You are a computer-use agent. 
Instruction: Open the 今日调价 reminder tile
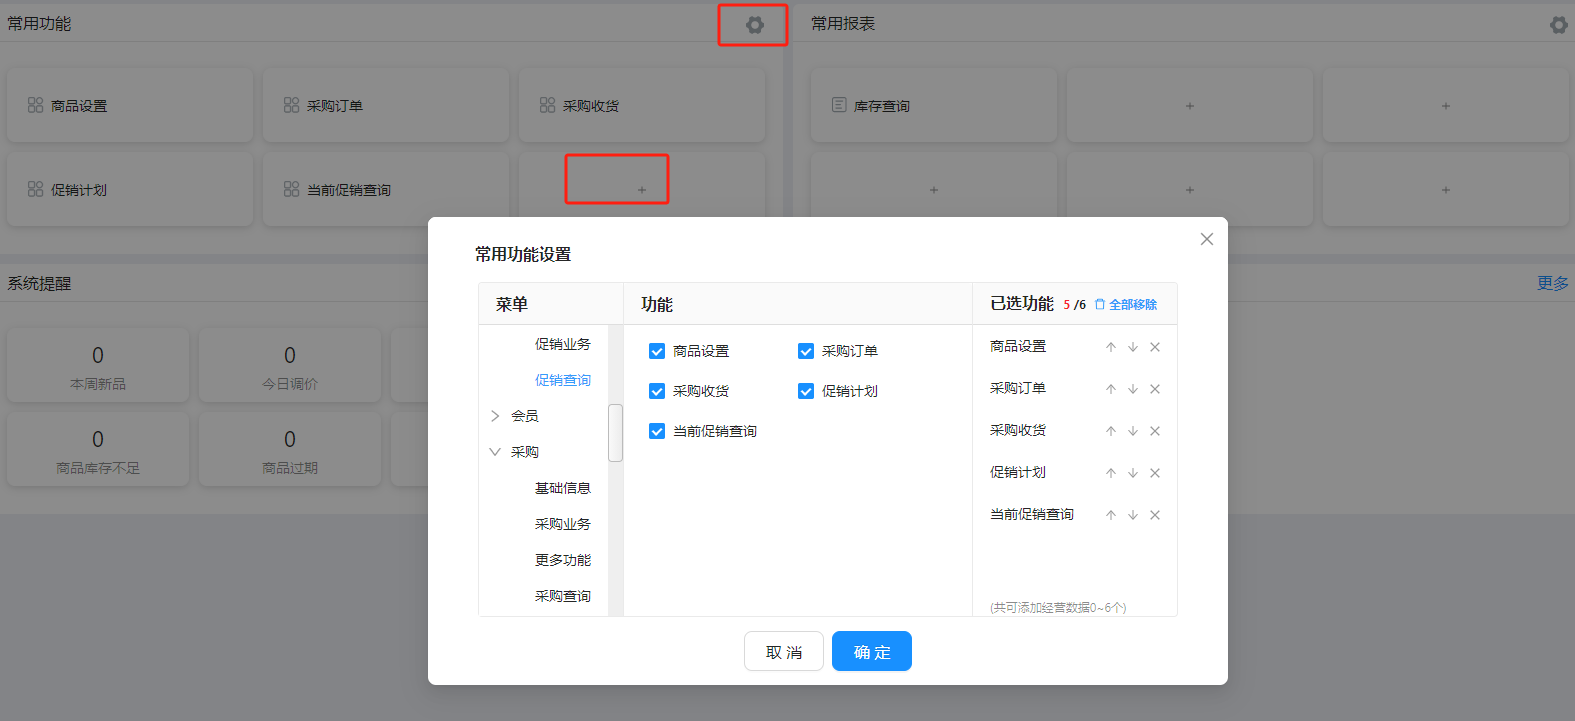click(290, 367)
